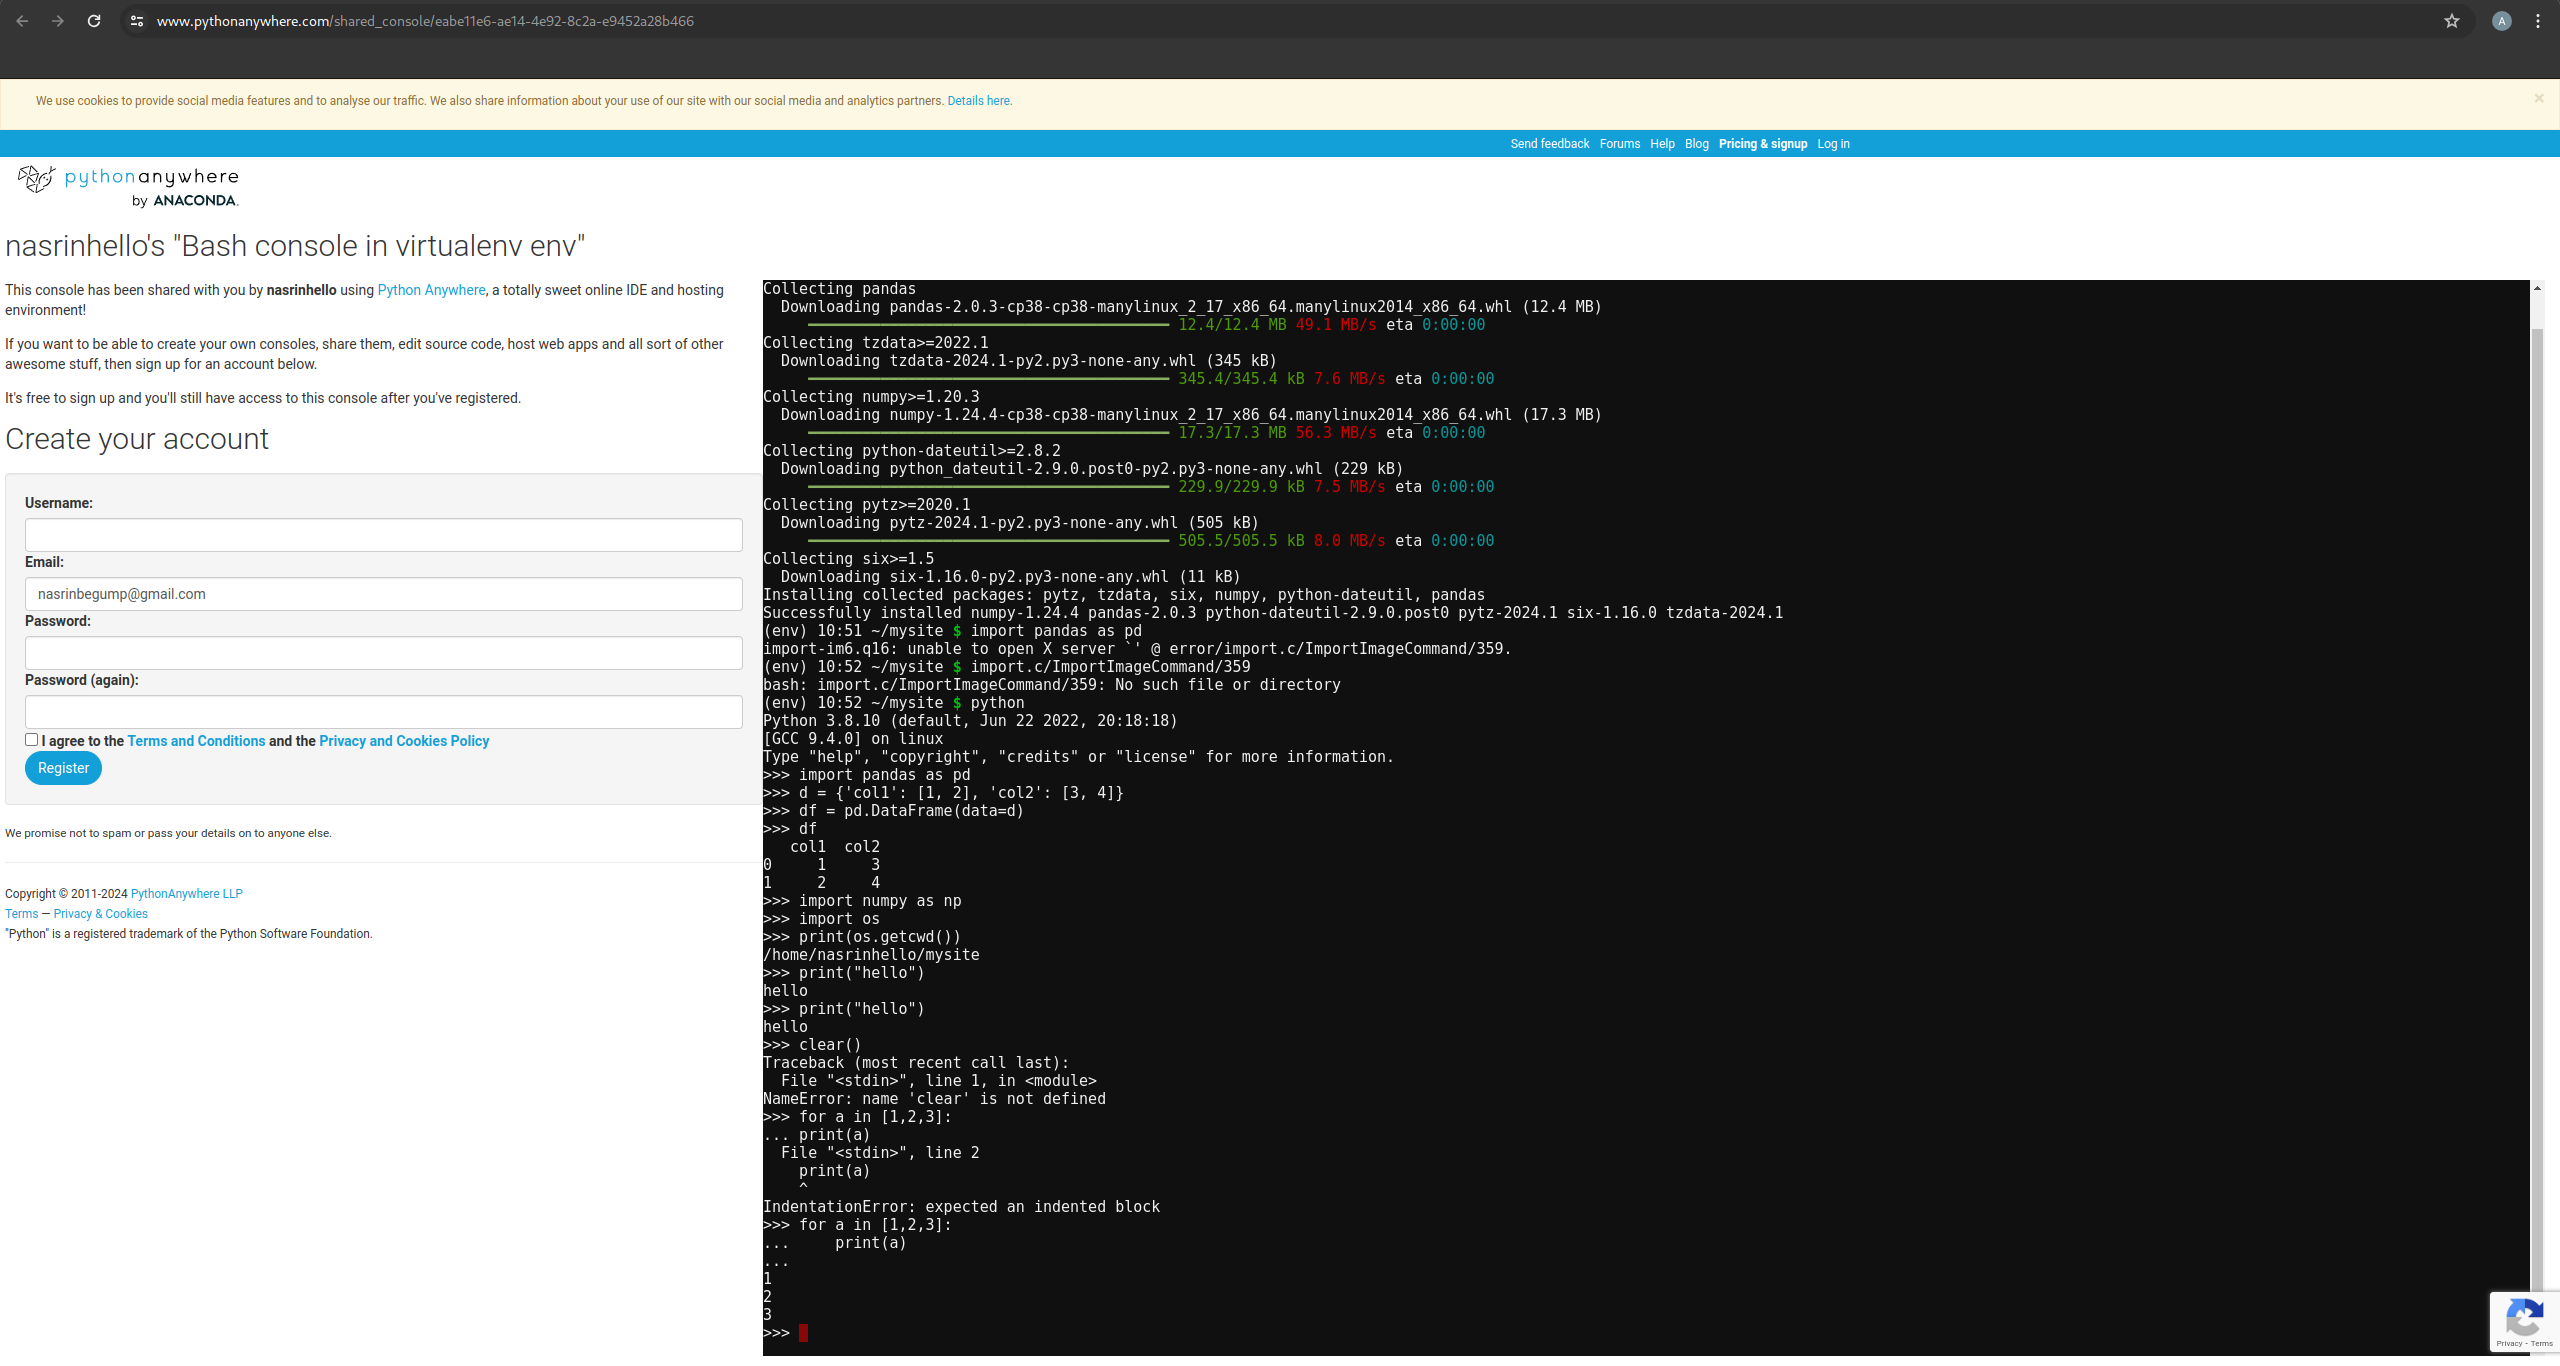Reload the page with the refresh icon
The image size is (2560, 1366).
94,21
